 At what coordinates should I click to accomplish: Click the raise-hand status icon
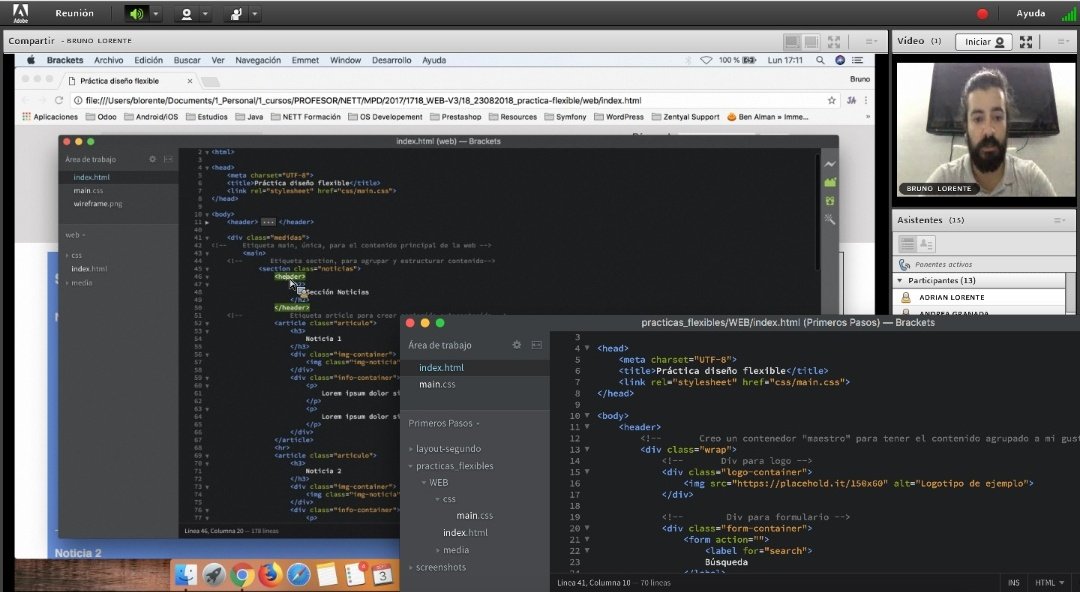click(236, 14)
